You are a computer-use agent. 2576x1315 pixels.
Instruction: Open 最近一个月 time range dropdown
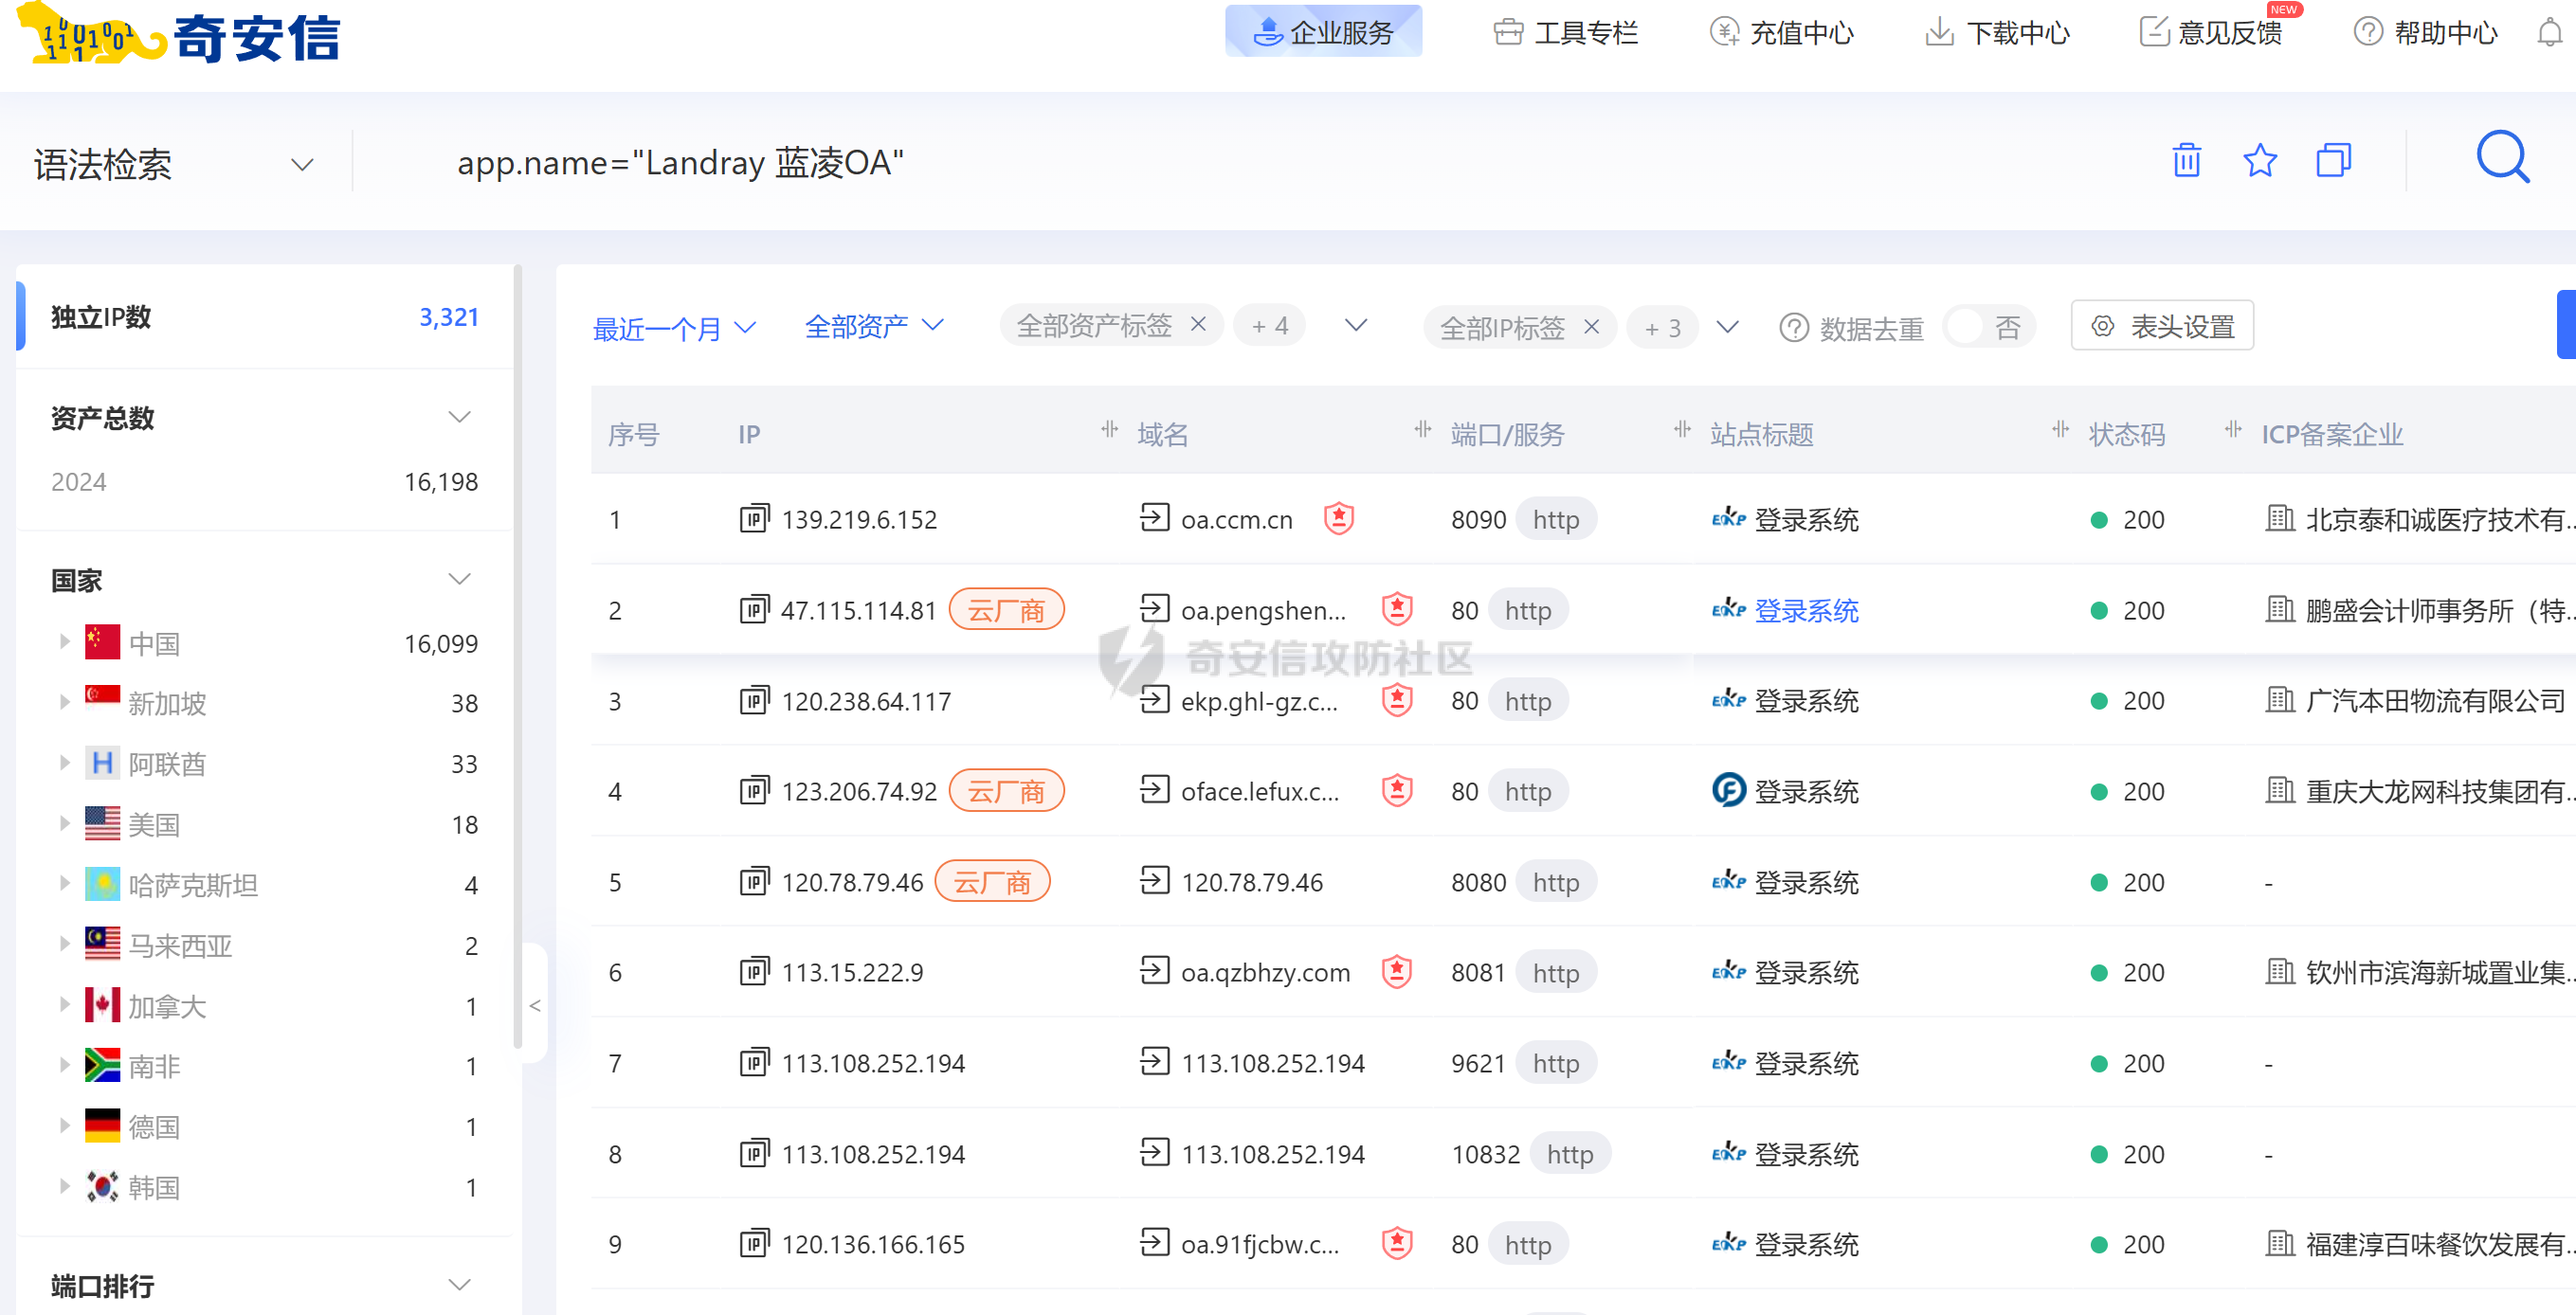point(673,328)
